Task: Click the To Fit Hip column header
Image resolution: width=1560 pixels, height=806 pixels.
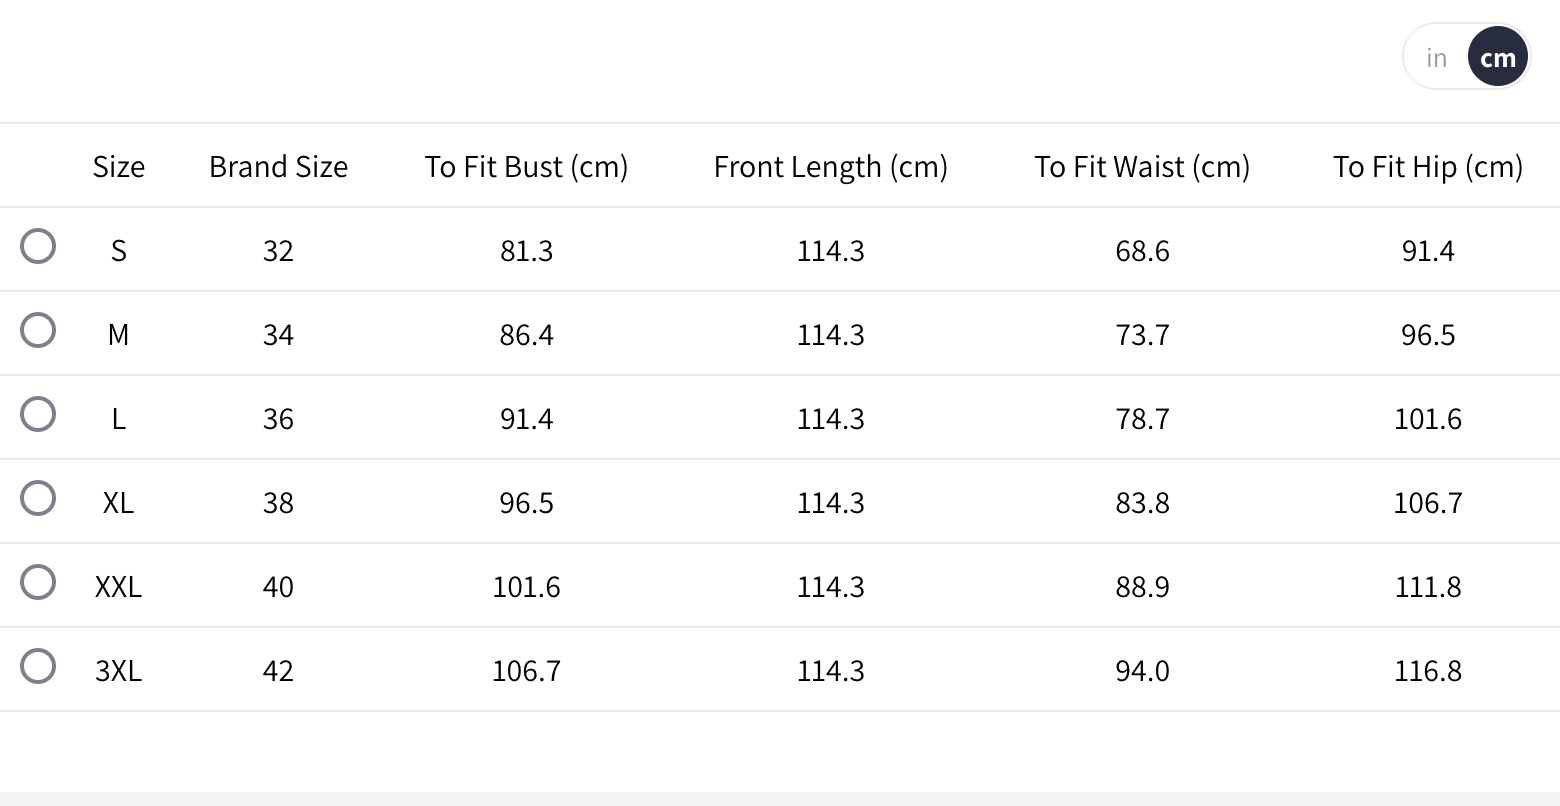Action: [1427, 167]
